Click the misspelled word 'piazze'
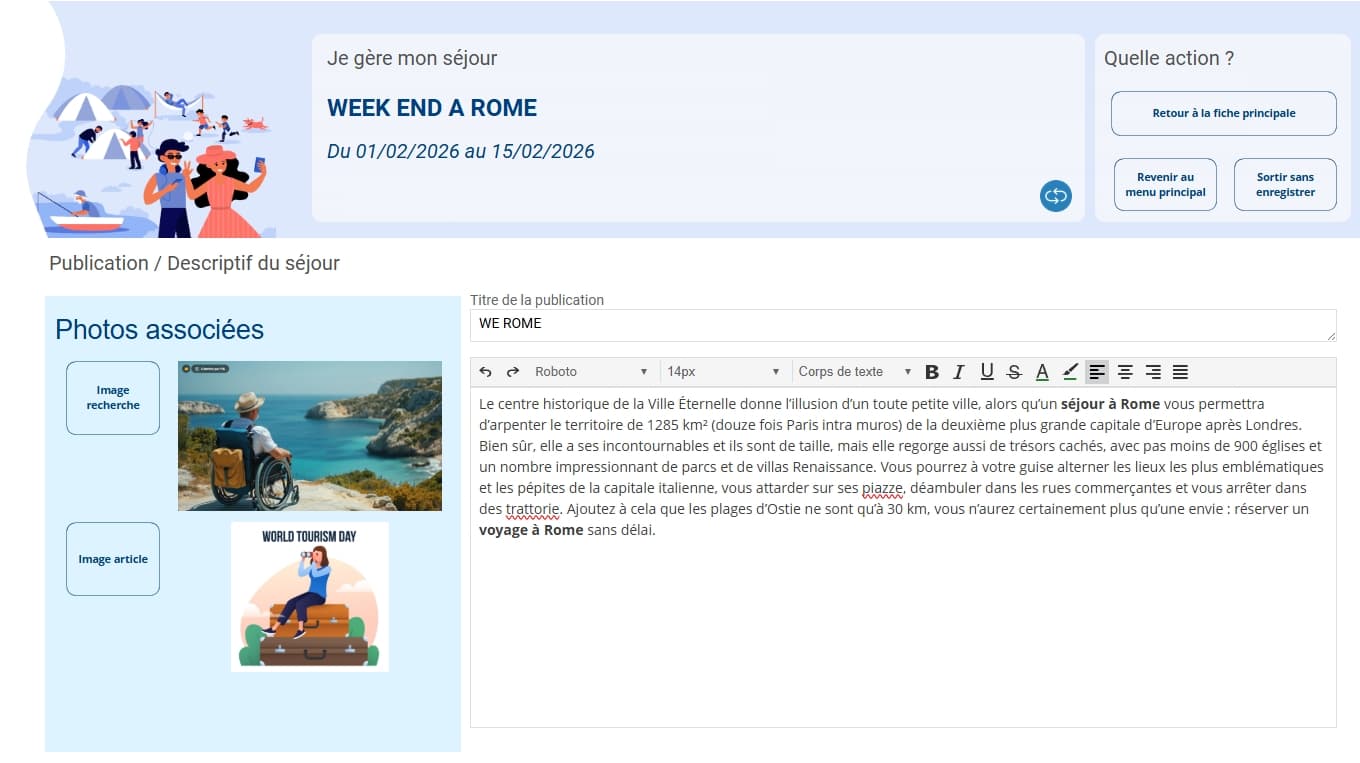Image resolution: width=1360 pixels, height=763 pixels. click(x=883, y=488)
